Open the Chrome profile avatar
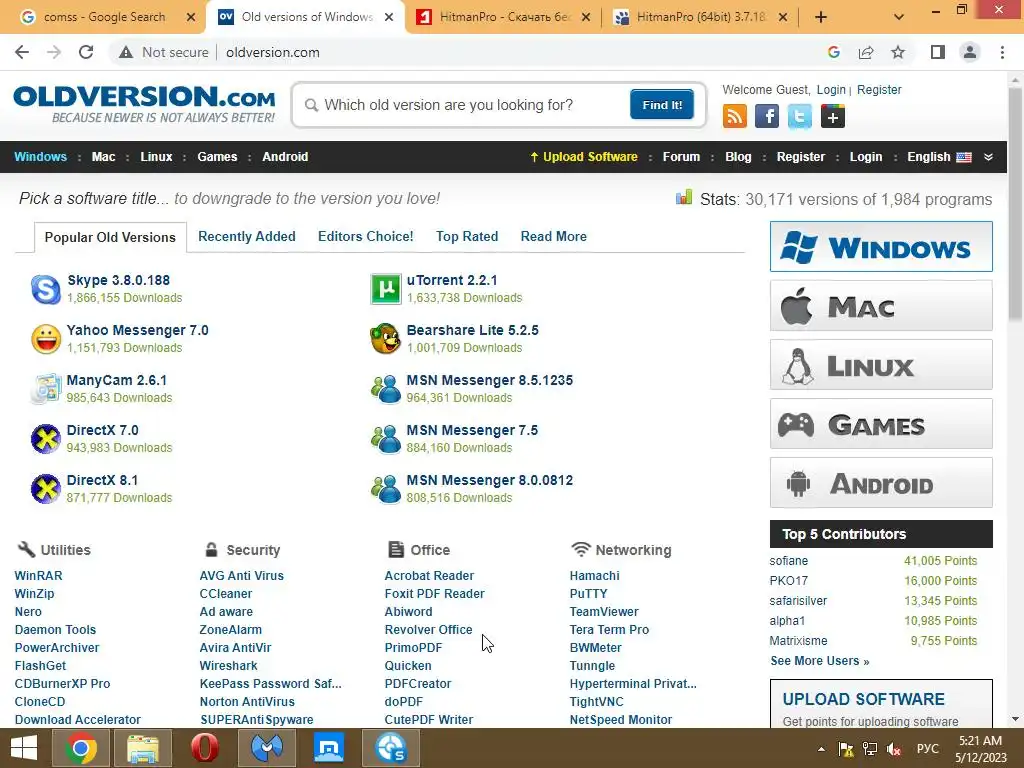 [970, 52]
